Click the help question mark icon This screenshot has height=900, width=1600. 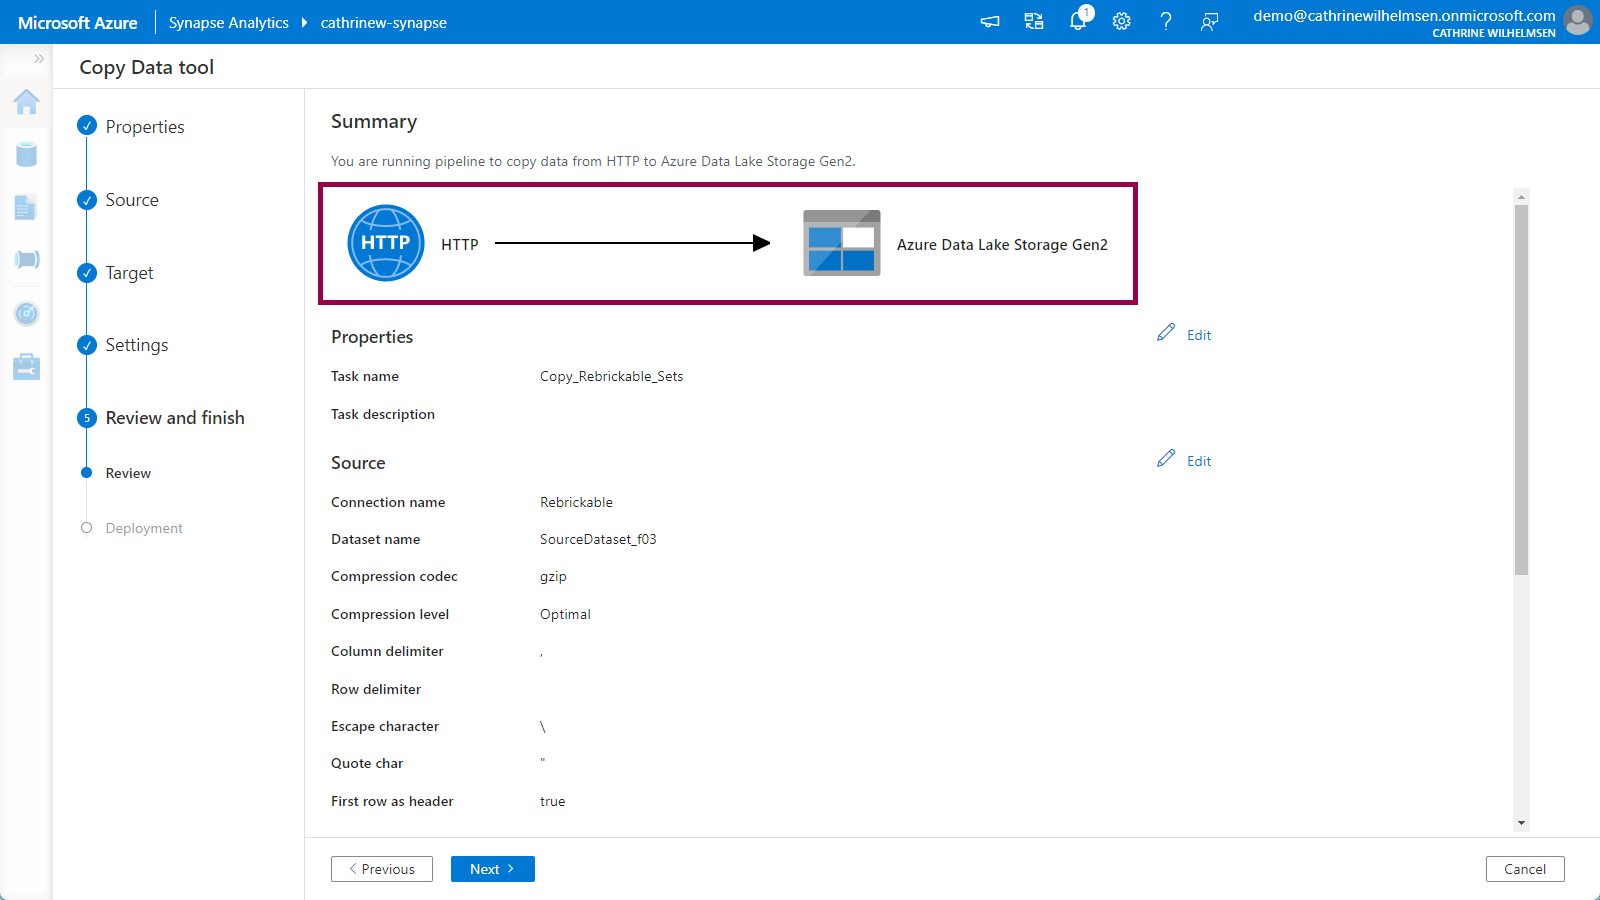click(x=1166, y=21)
